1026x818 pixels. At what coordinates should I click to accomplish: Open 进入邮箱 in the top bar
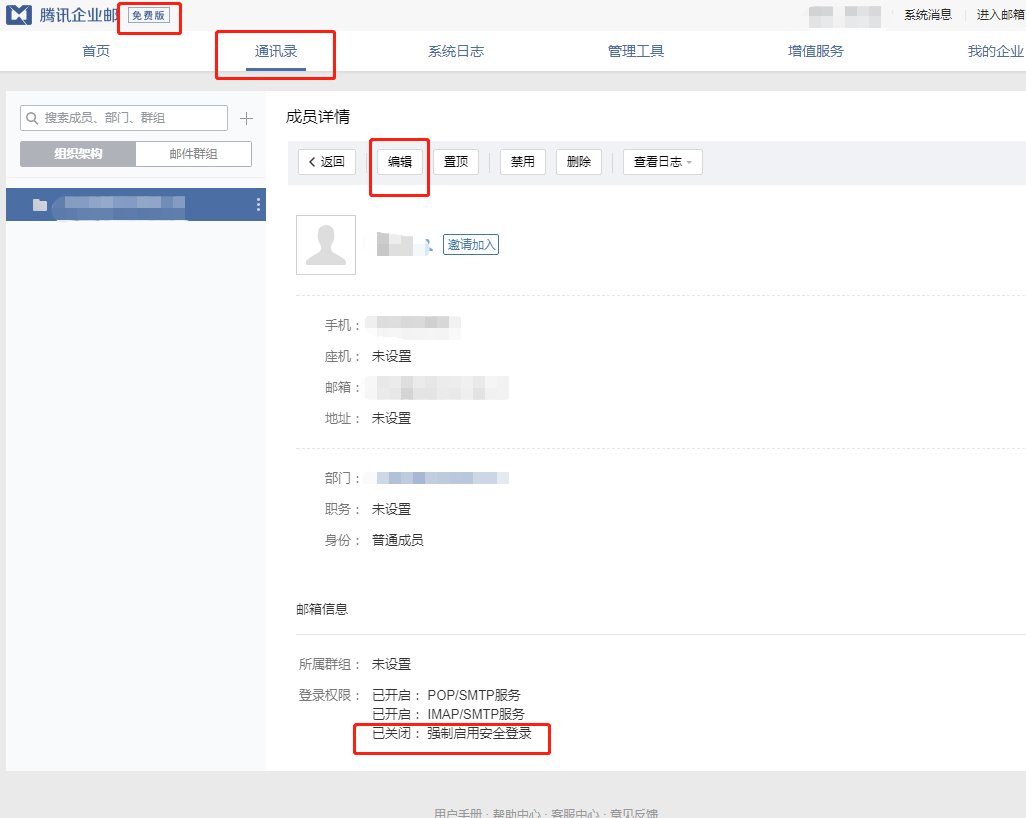click(997, 15)
